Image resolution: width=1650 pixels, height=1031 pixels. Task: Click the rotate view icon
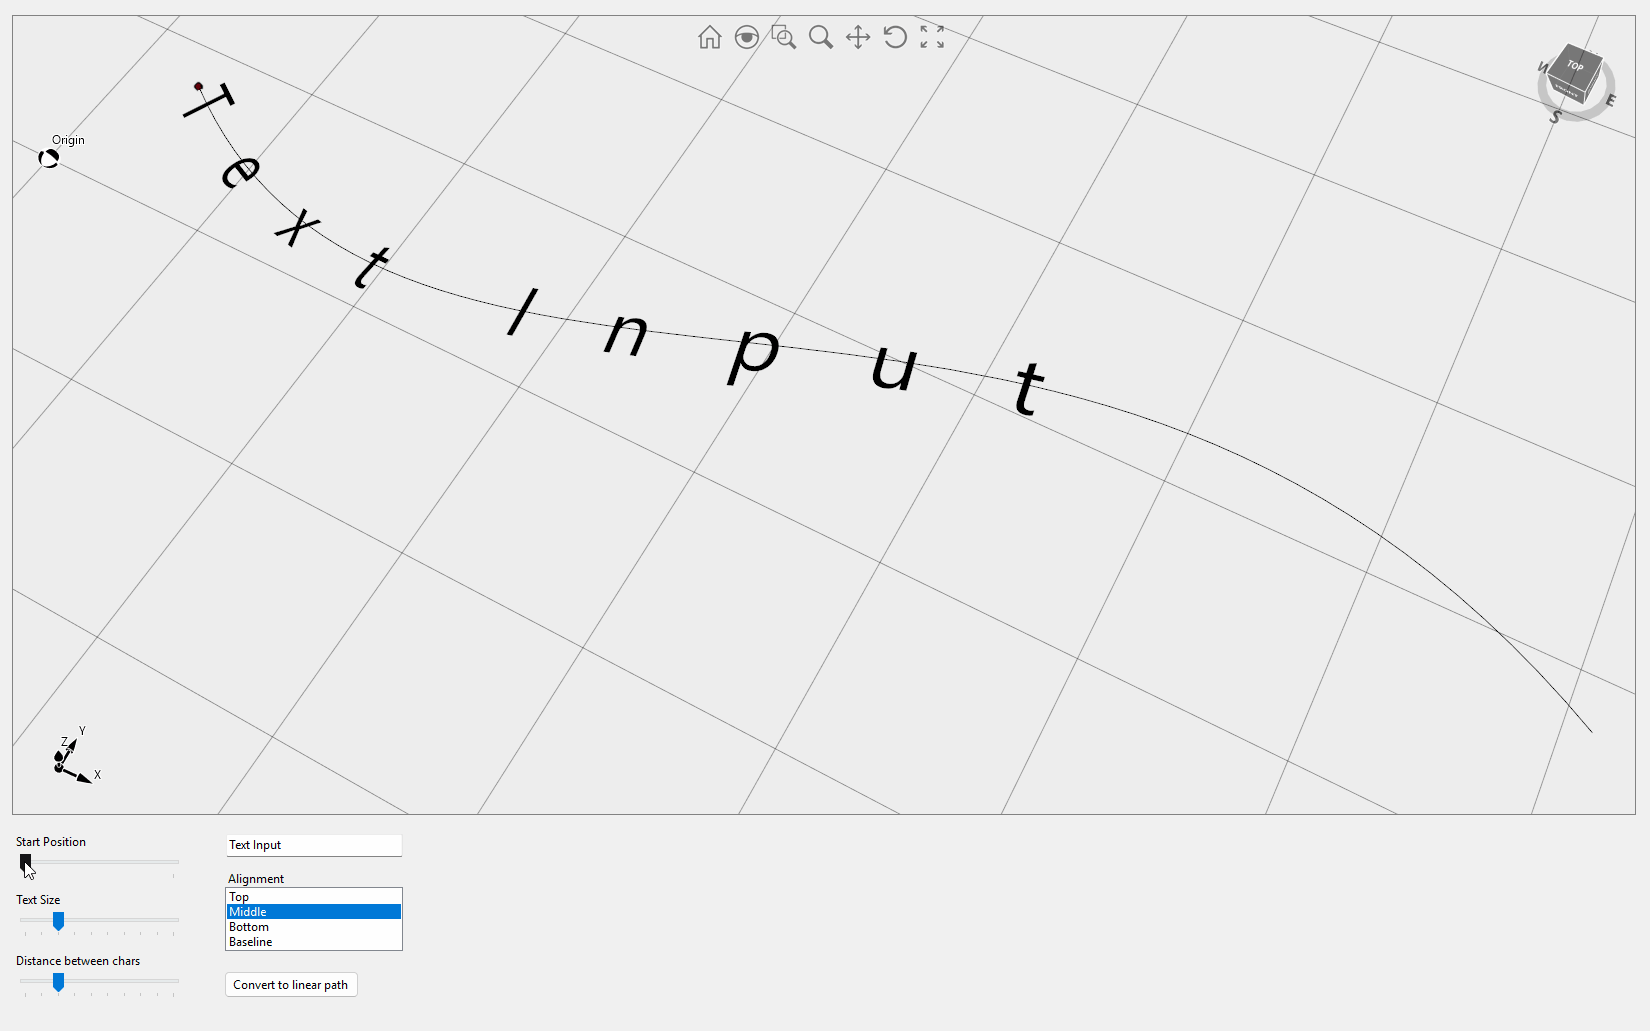coord(895,38)
